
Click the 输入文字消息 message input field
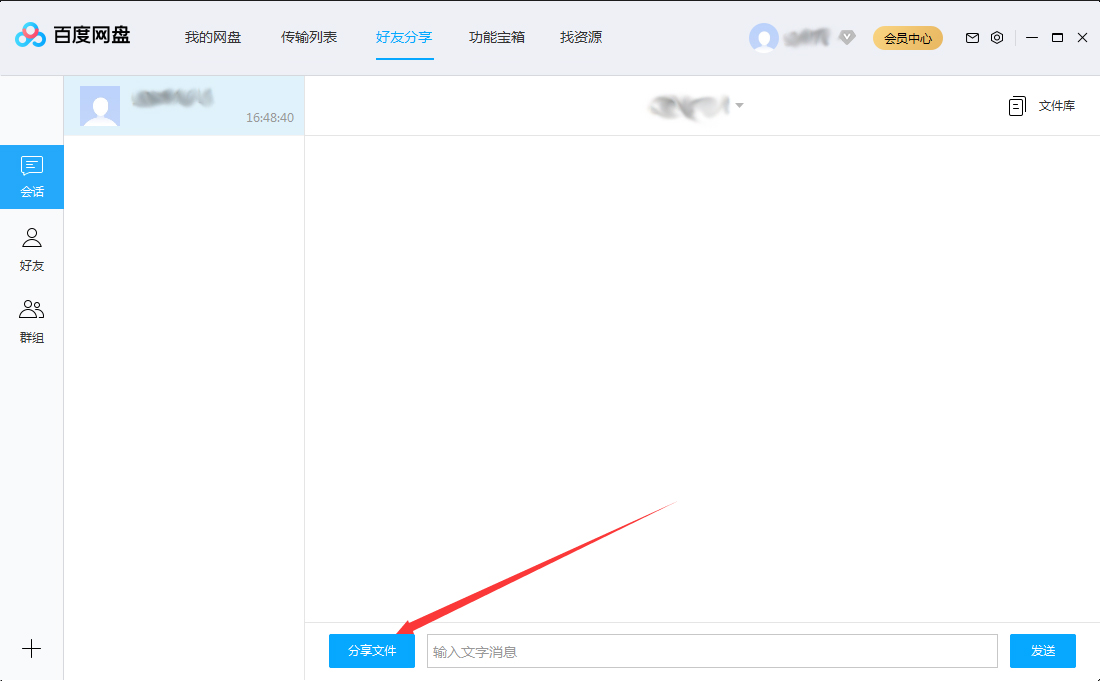712,650
